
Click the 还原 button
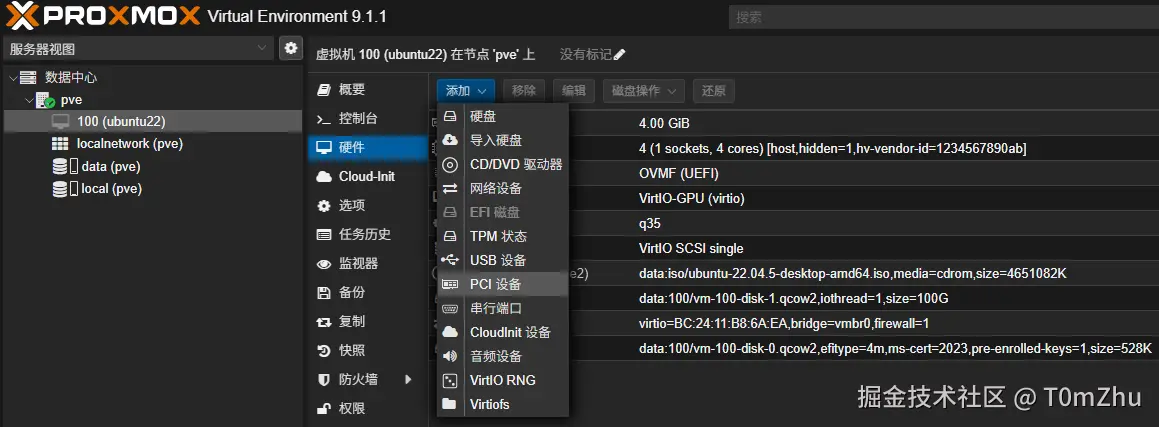click(x=713, y=91)
